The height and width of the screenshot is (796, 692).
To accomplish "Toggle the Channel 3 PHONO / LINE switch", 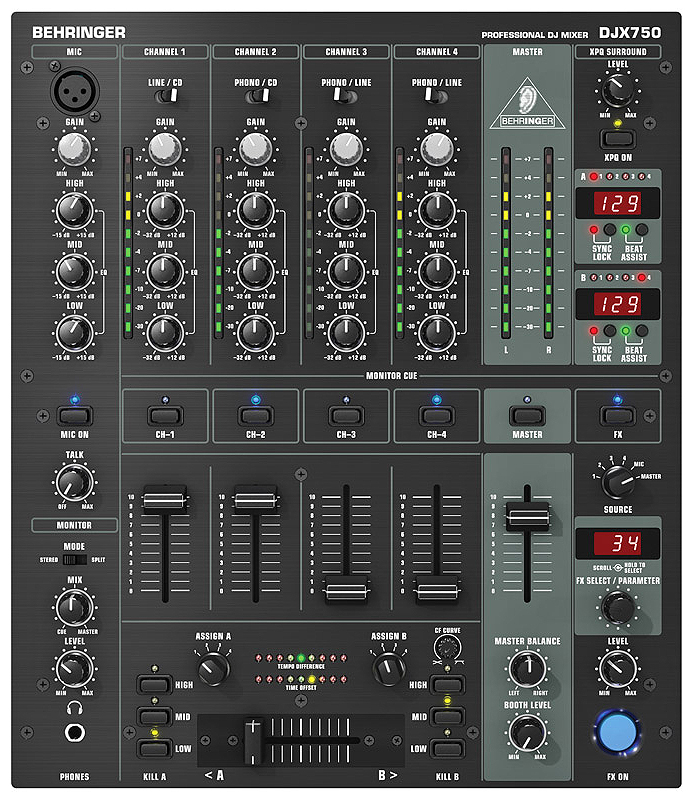I will coord(345,95).
